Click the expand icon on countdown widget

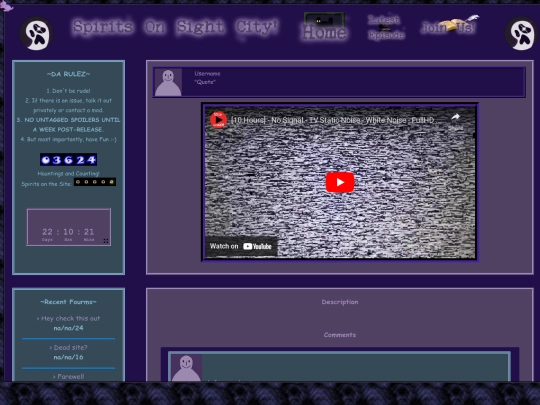click(x=106, y=241)
